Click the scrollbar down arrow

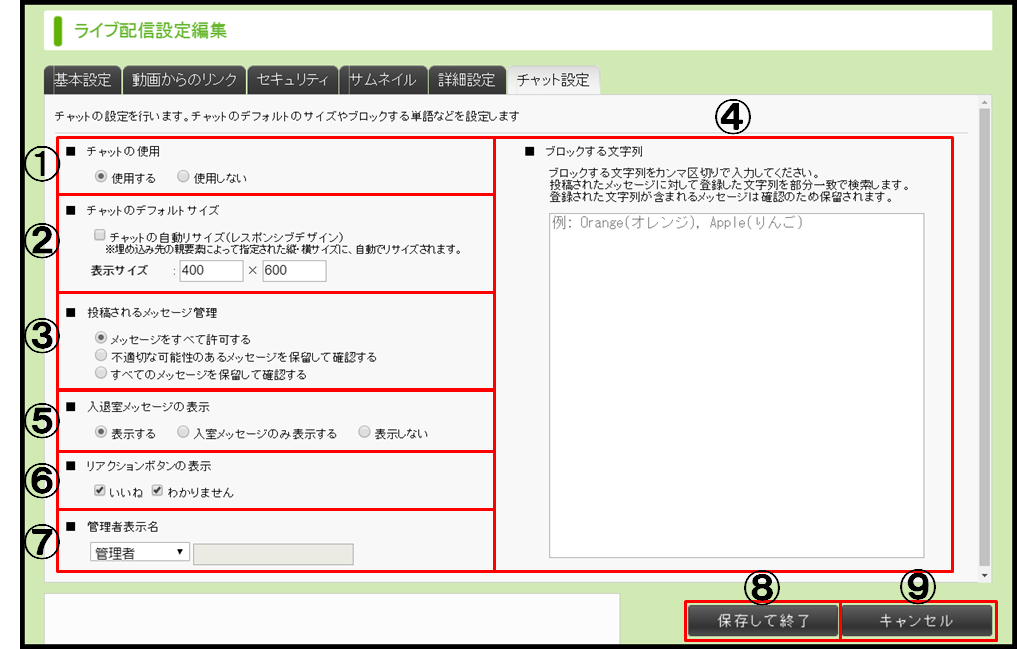[985, 576]
